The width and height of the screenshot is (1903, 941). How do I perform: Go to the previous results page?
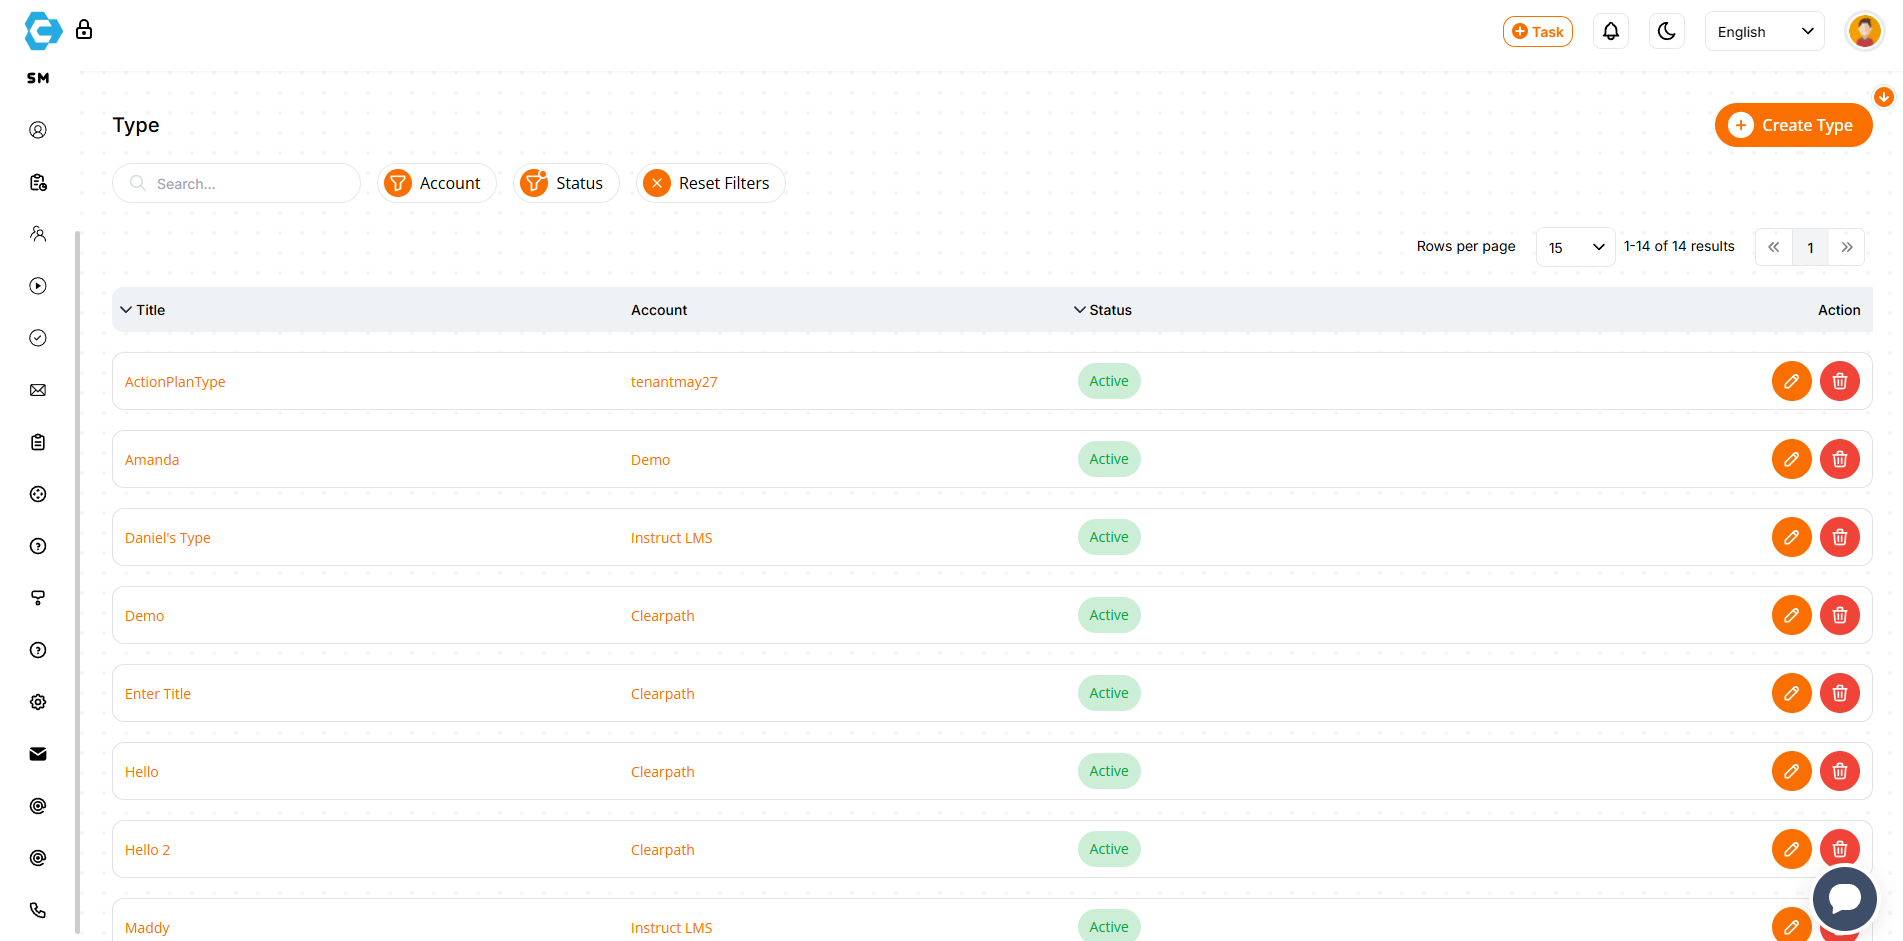click(x=1773, y=247)
